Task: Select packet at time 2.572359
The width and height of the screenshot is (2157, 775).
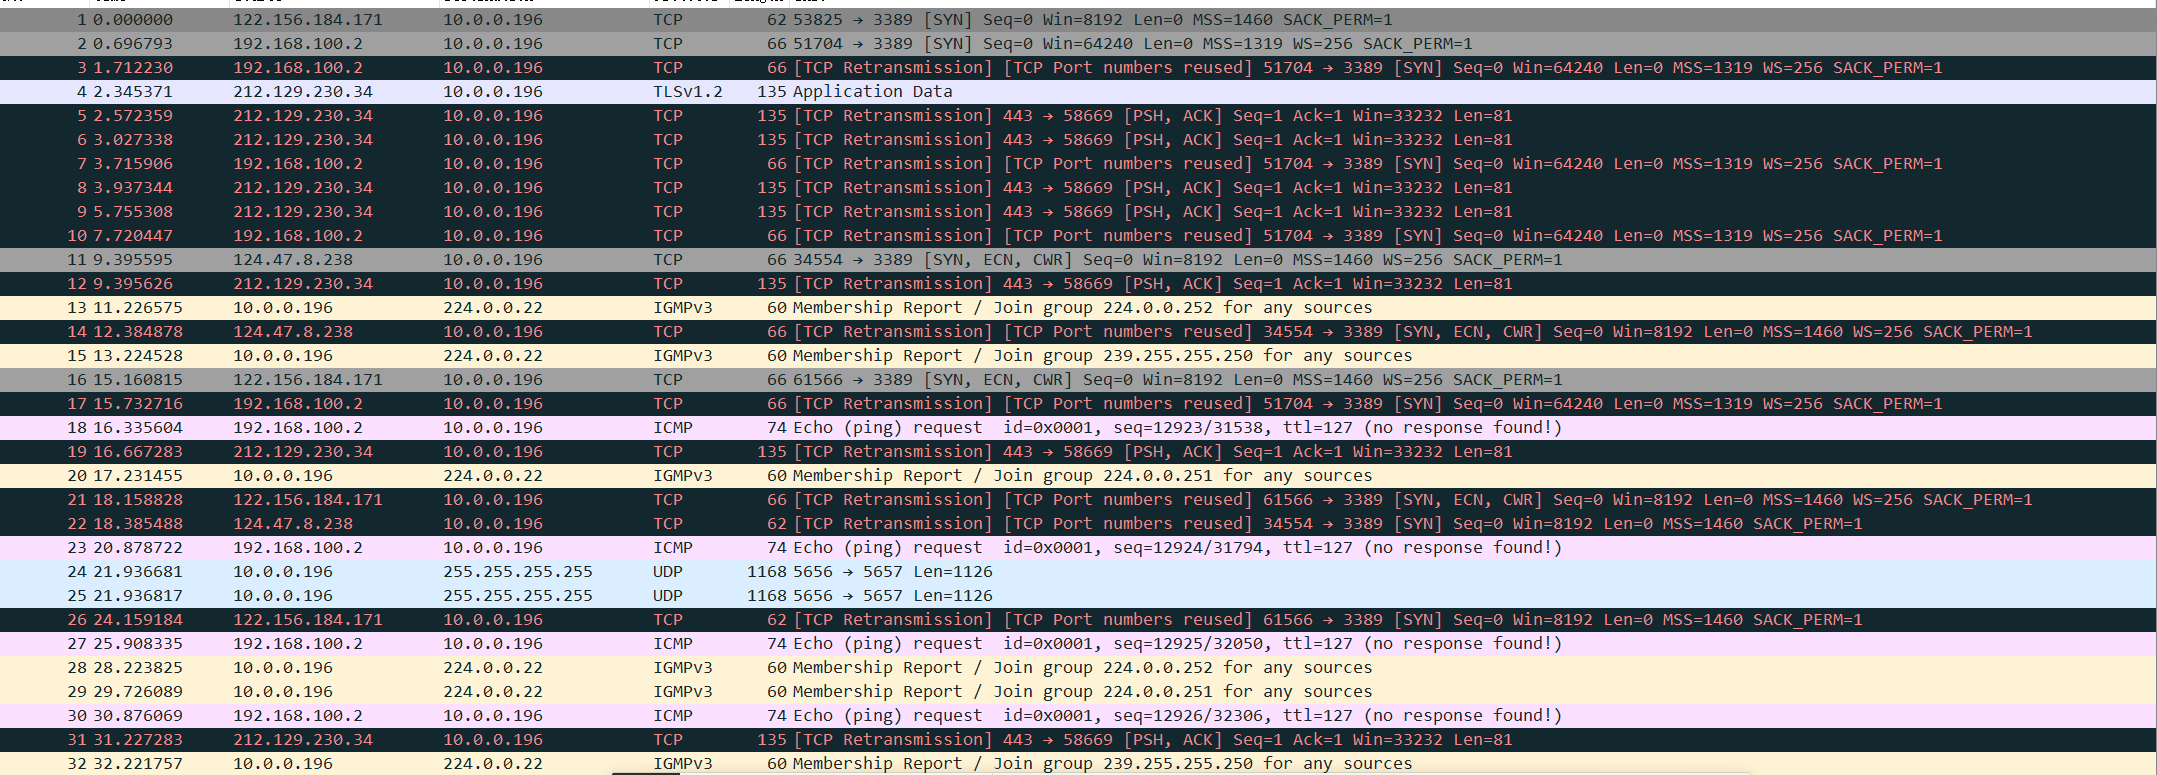Action: [1078, 116]
